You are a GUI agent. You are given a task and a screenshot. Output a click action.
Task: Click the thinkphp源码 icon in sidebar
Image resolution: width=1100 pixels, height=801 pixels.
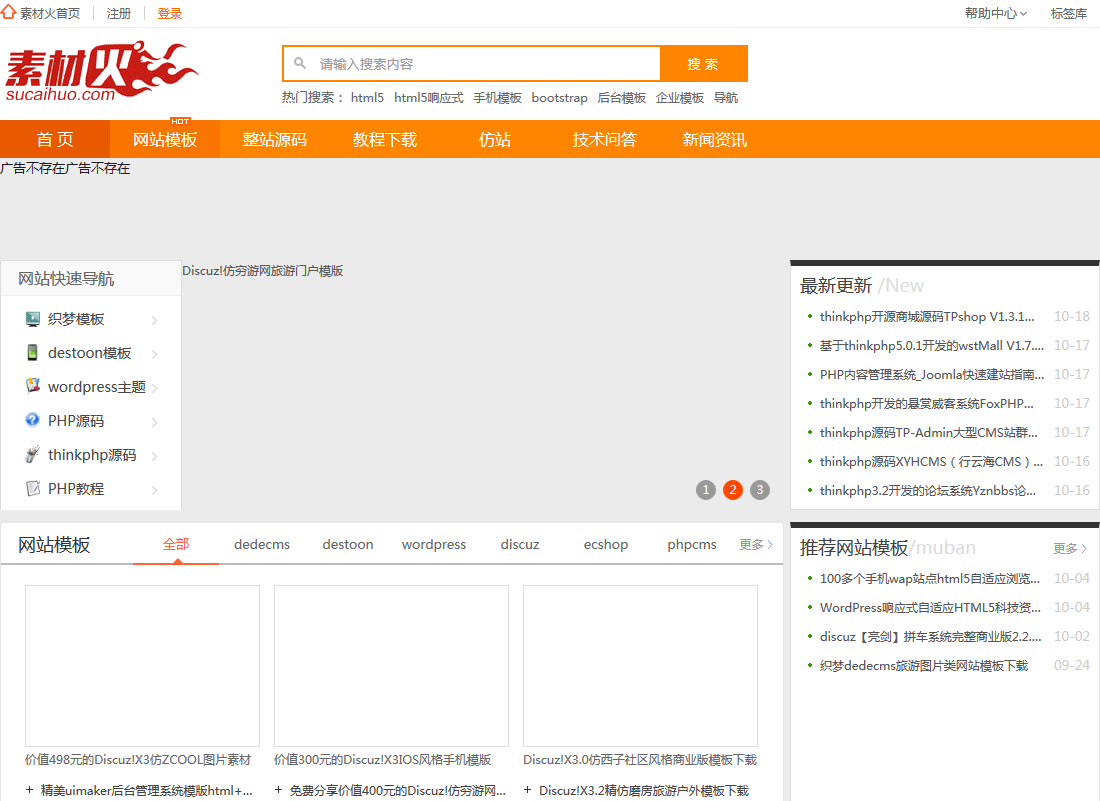[x=33, y=455]
